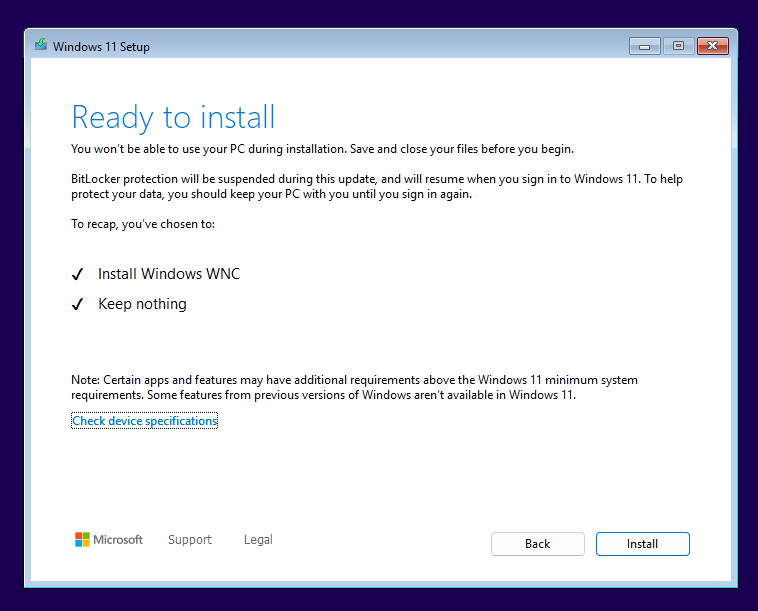Open the Legal link
This screenshot has width=758, height=611.
click(x=258, y=539)
